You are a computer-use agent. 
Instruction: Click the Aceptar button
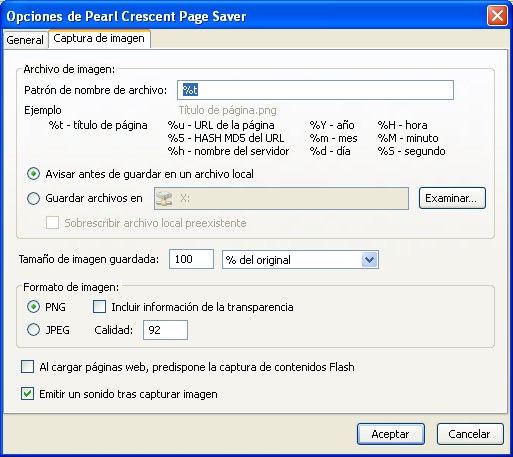391,434
